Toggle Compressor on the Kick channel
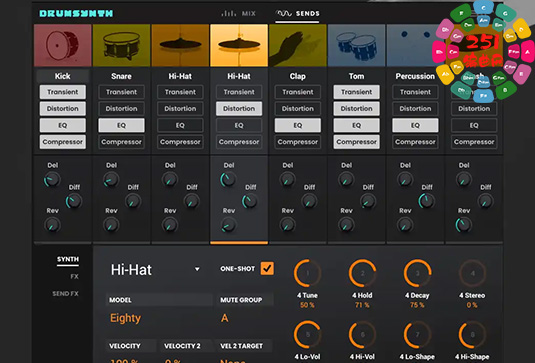535x363 pixels. (63, 142)
